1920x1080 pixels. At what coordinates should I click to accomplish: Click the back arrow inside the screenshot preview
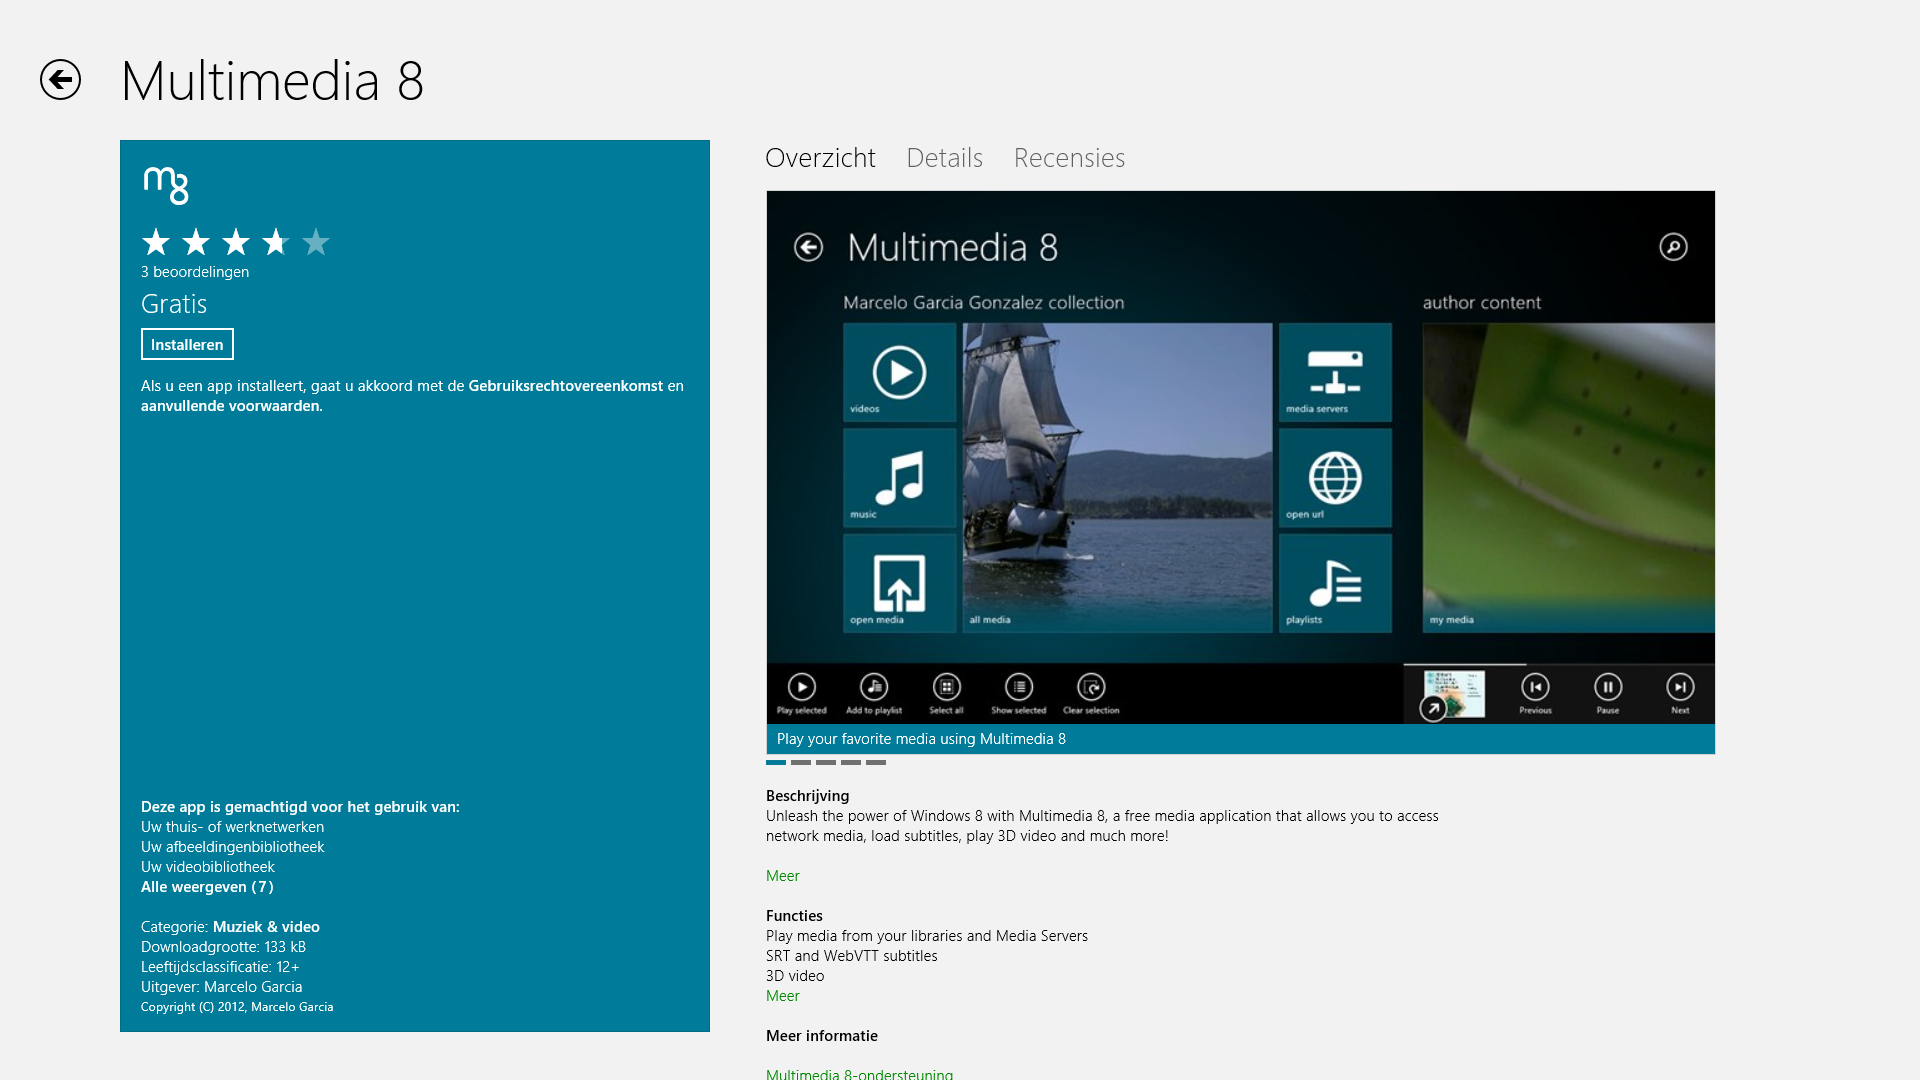[808, 247]
